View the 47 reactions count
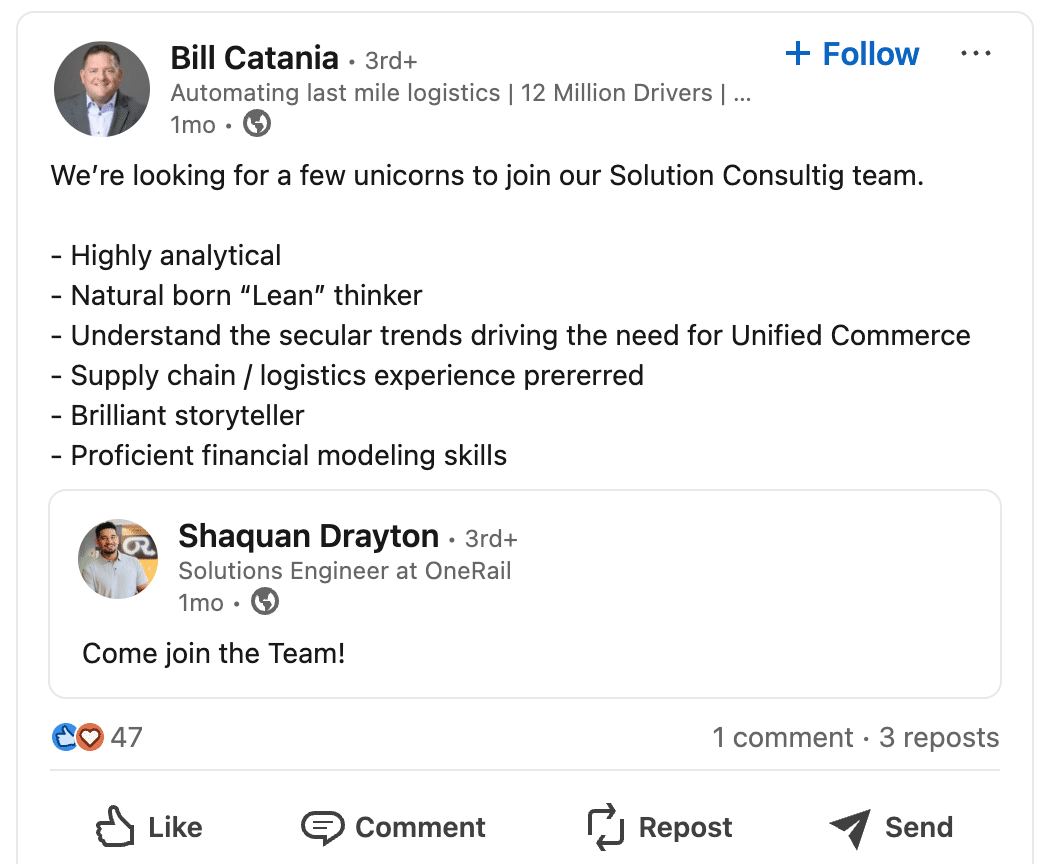 (x=127, y=738)
